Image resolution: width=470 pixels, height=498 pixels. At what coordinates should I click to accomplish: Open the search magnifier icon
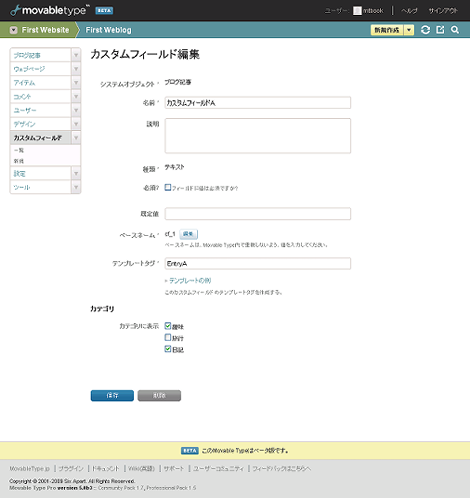click(455, 30)
